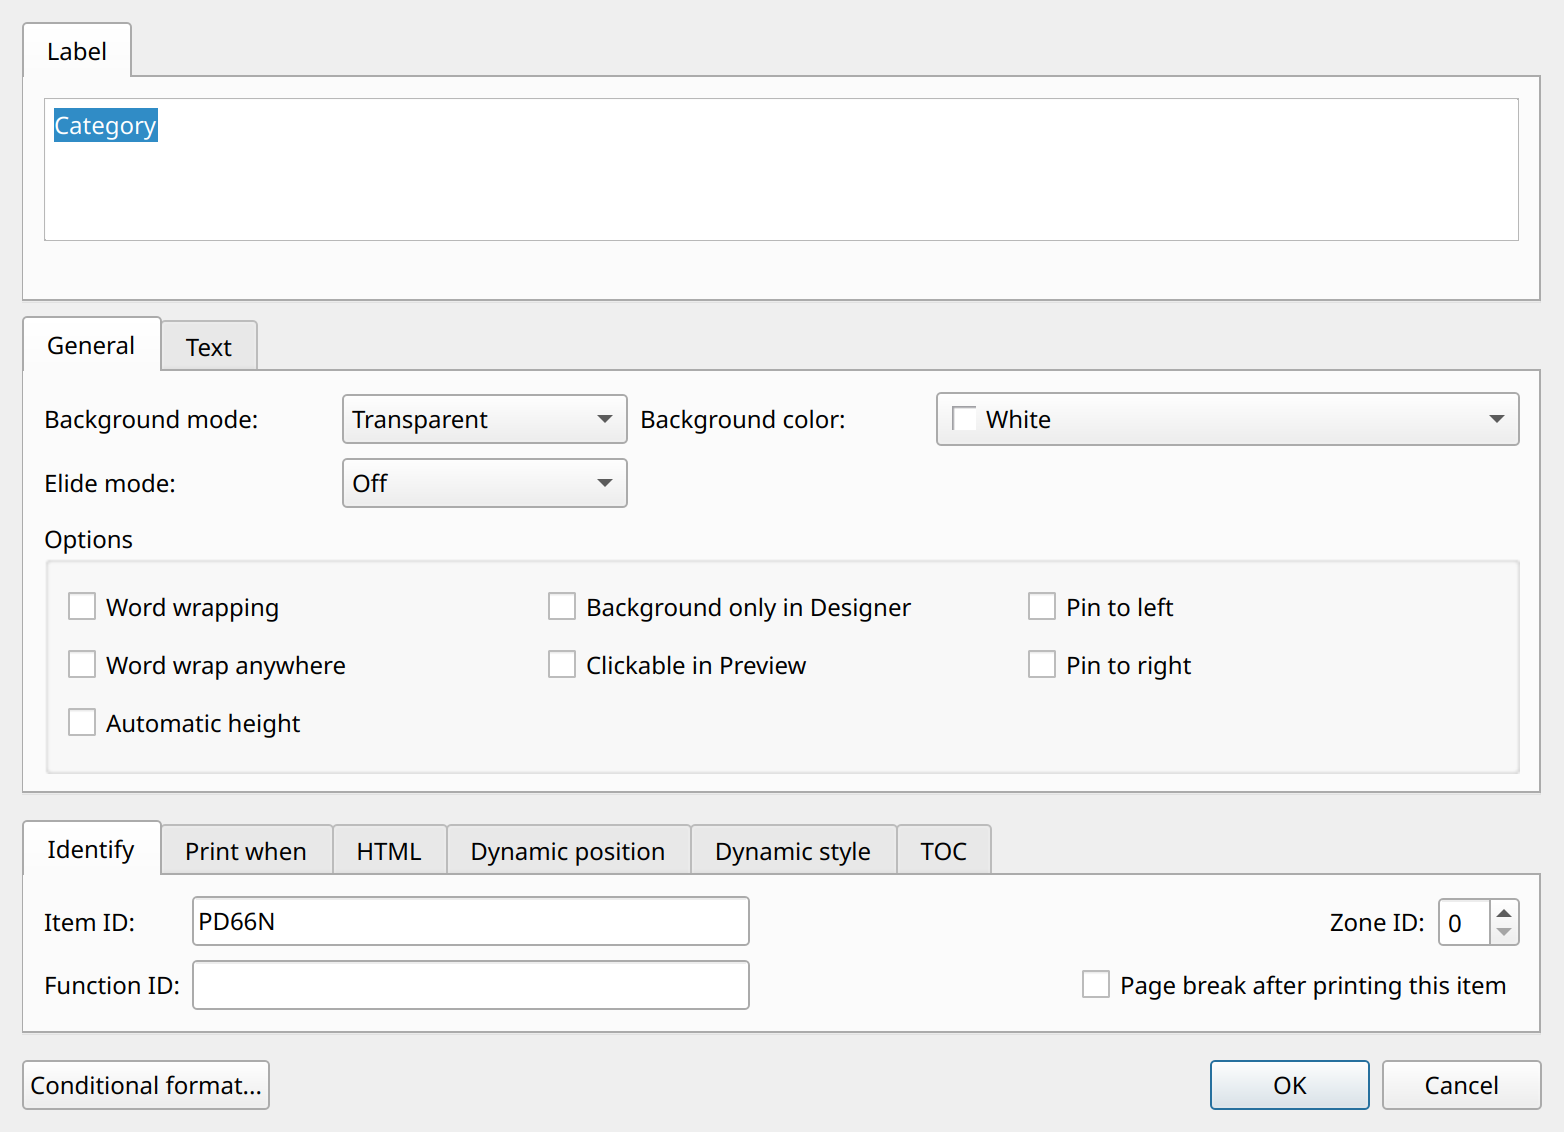Click the highlighted Category label text
The image size is (1564, 1132).
(x=106, y=125)
